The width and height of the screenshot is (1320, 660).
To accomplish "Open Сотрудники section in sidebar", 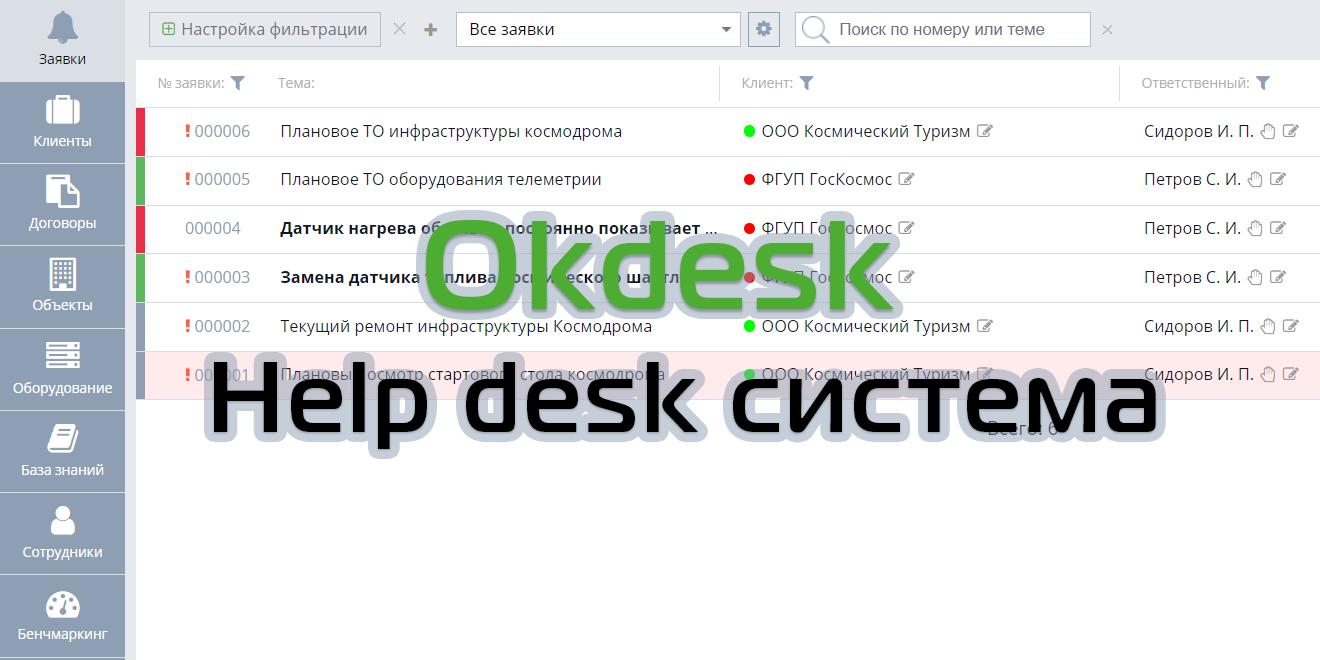I will point(62,533).
